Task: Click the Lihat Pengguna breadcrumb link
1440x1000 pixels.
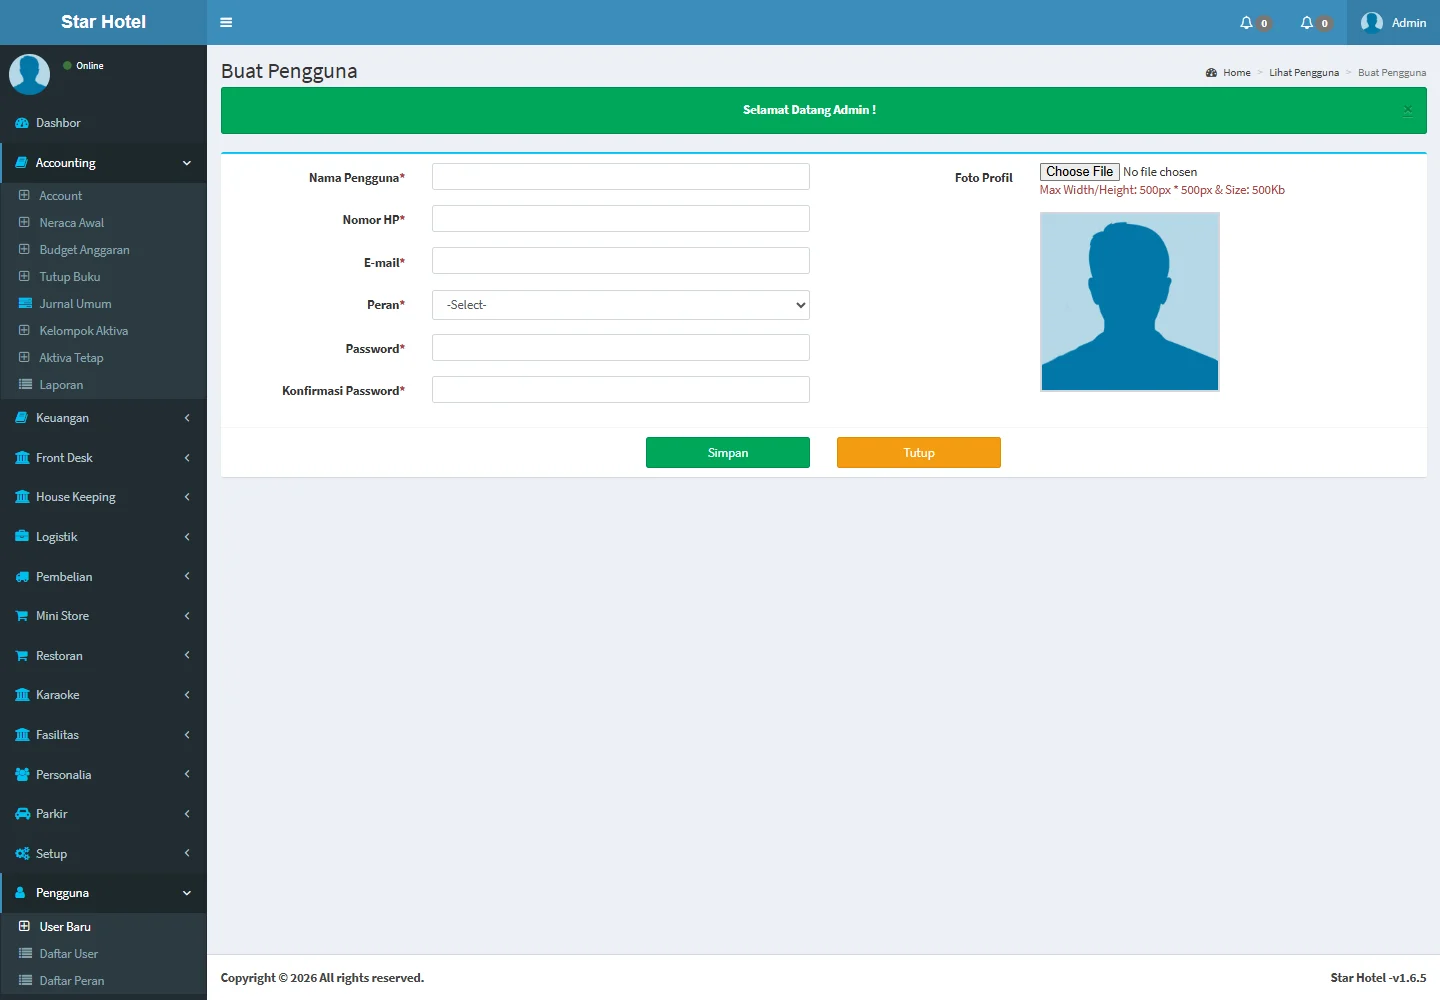Action: (1303, 73)
